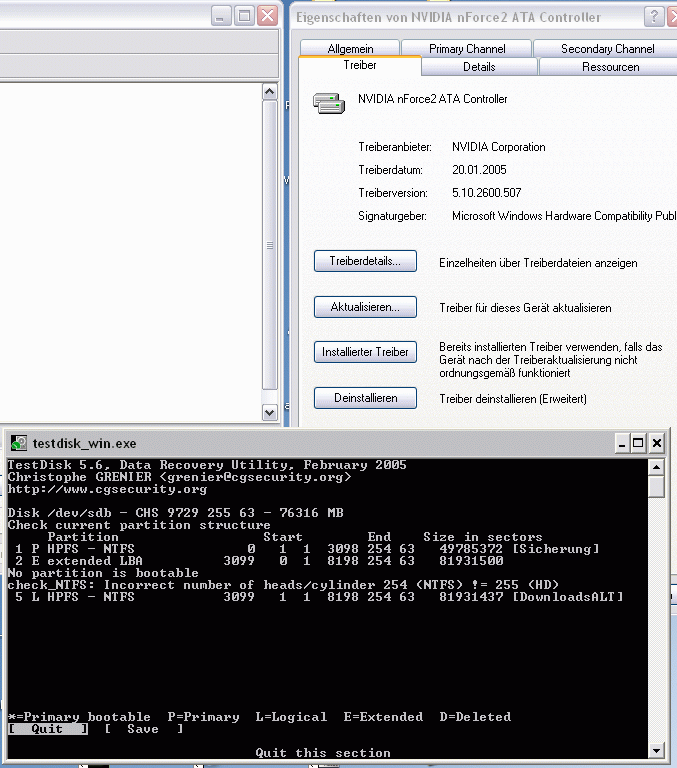Minimize the testdisk_win.exe console window
The image size is (677, 768).
(x=622, y=444)
